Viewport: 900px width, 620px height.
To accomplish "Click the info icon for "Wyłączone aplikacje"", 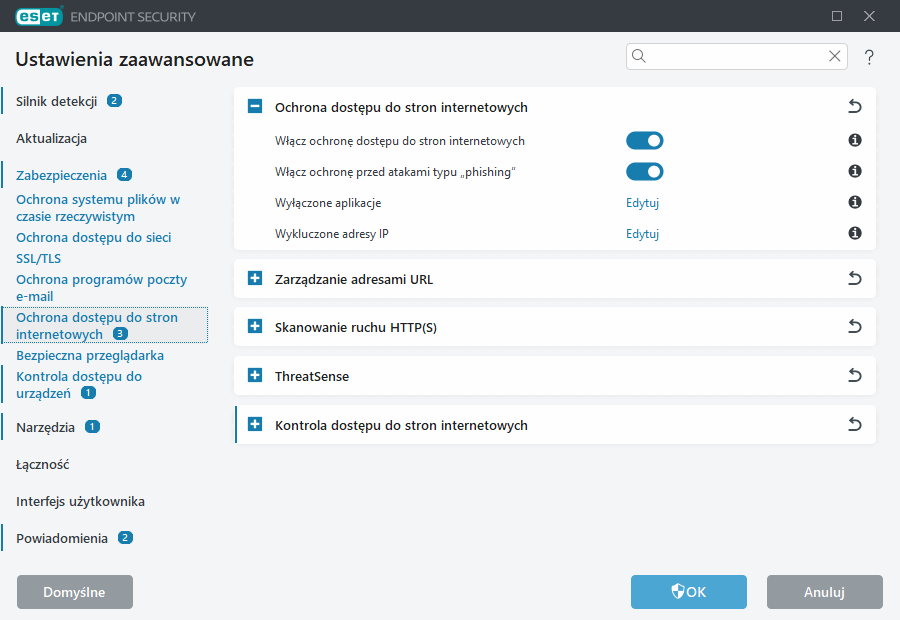I will pos(855,203).
